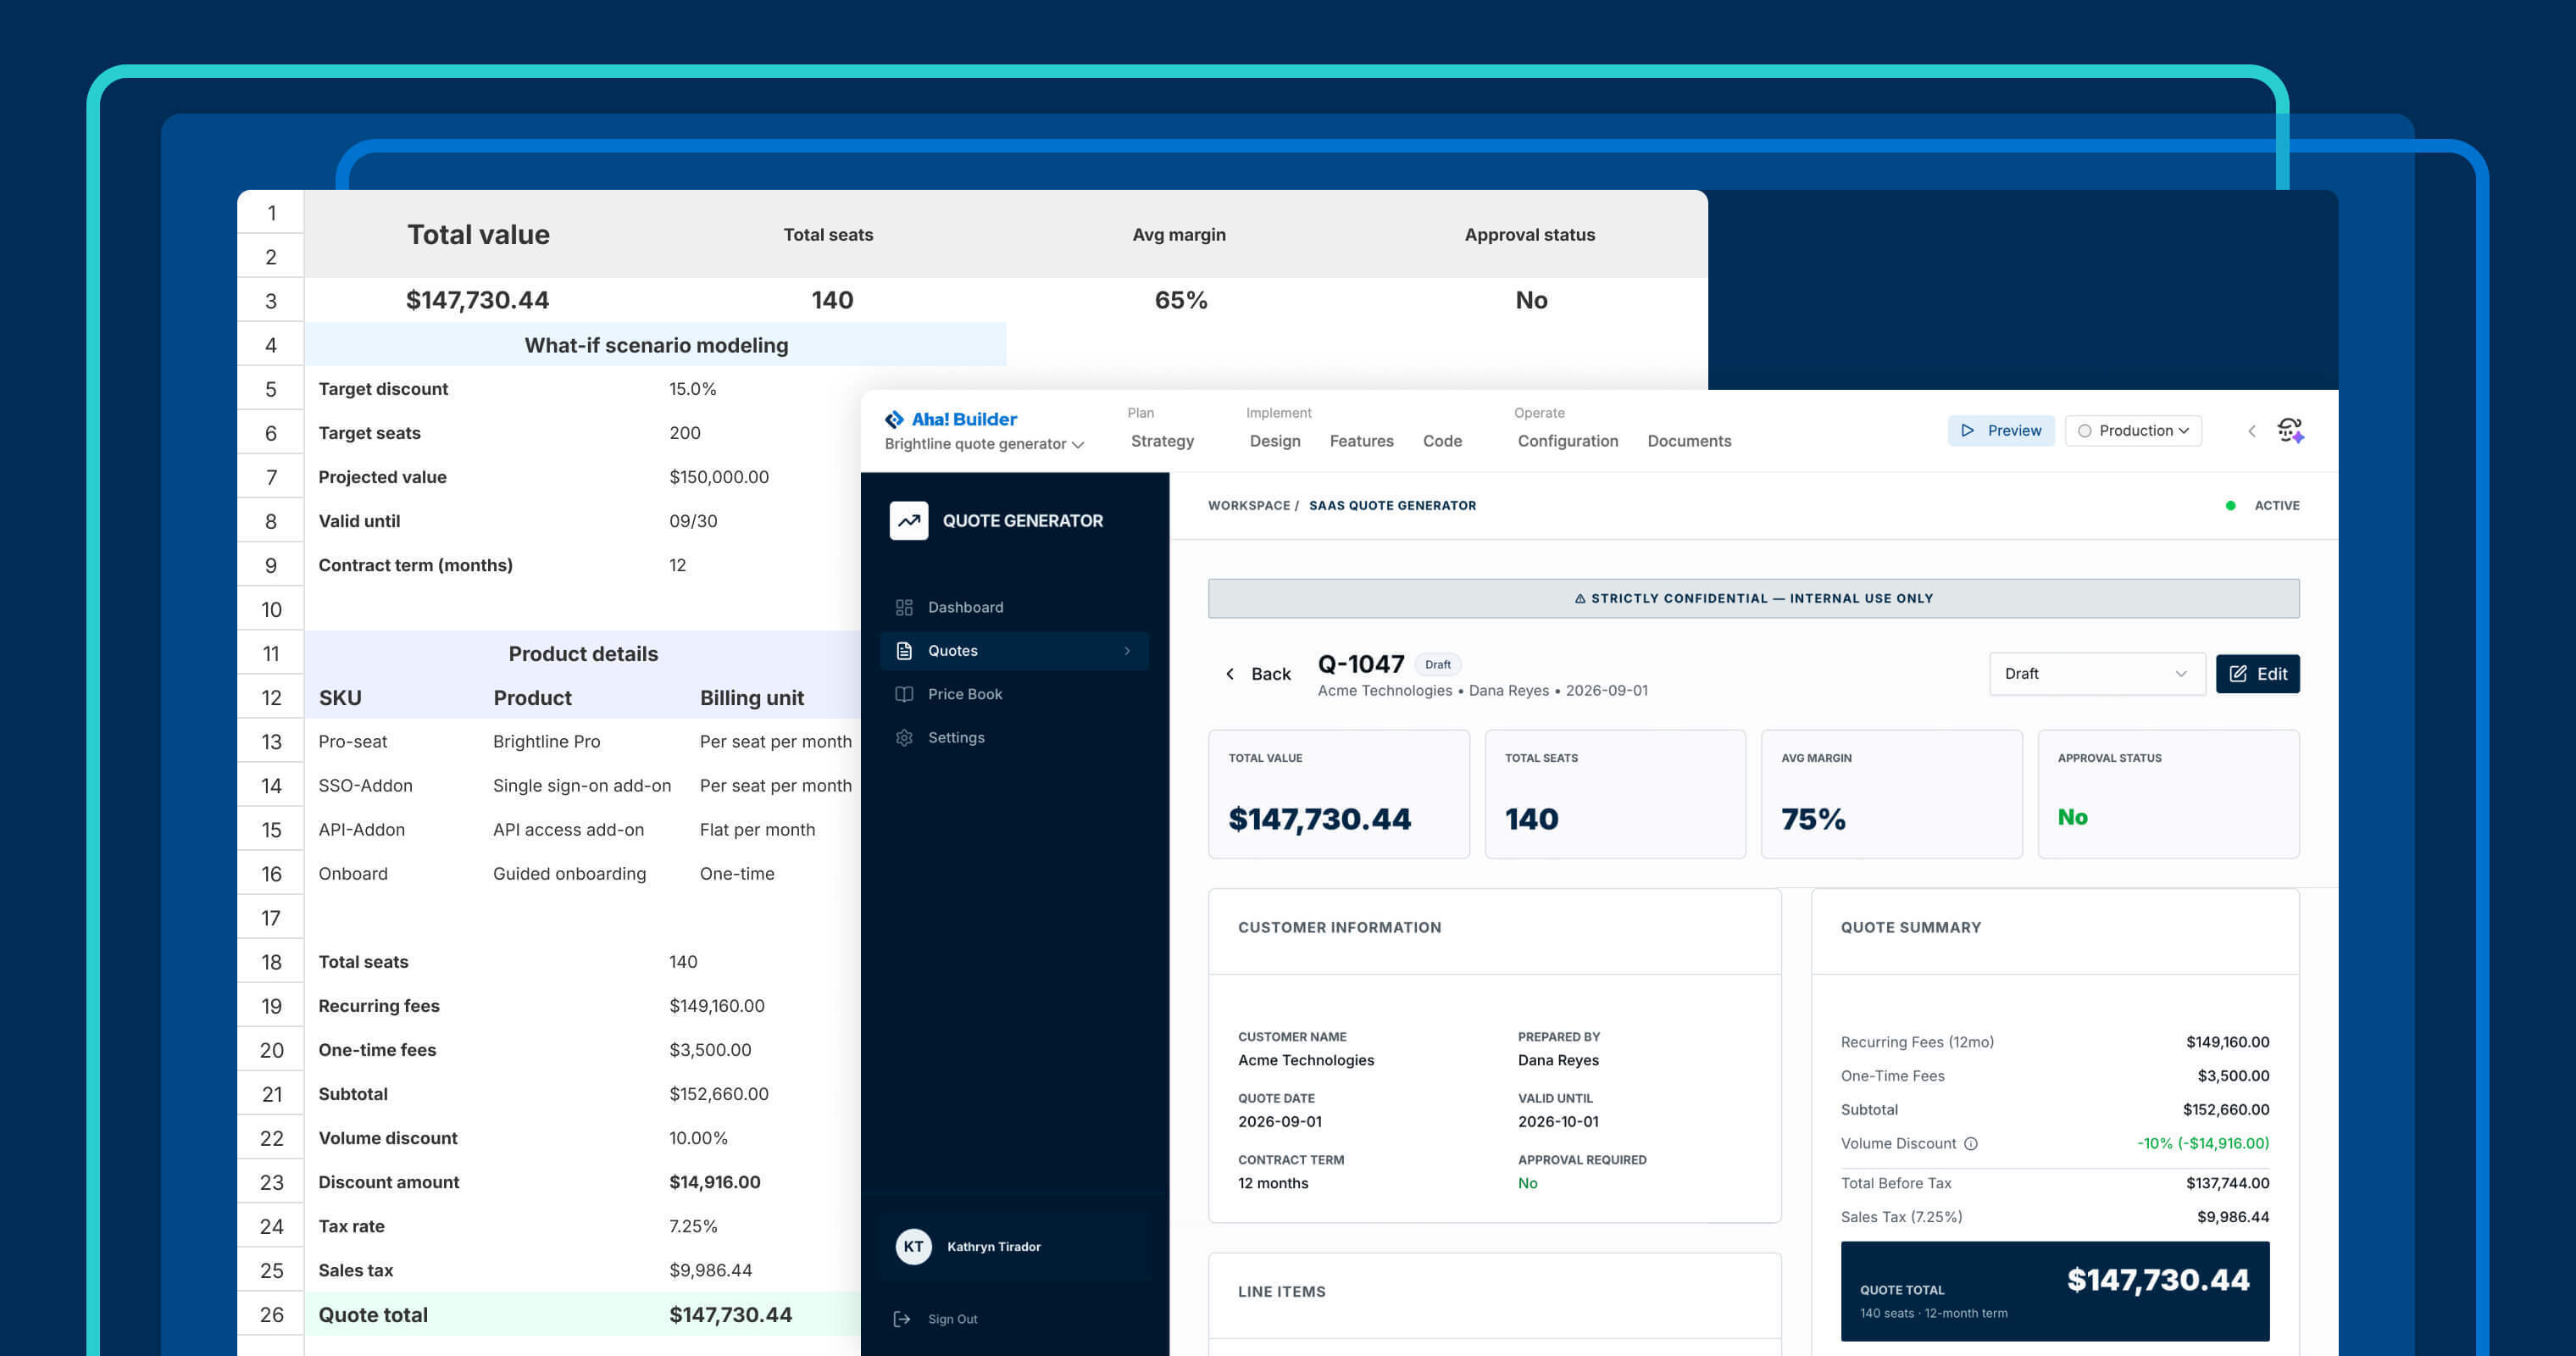Expand the Quotes sidebar chevron

pos(1127,651)
